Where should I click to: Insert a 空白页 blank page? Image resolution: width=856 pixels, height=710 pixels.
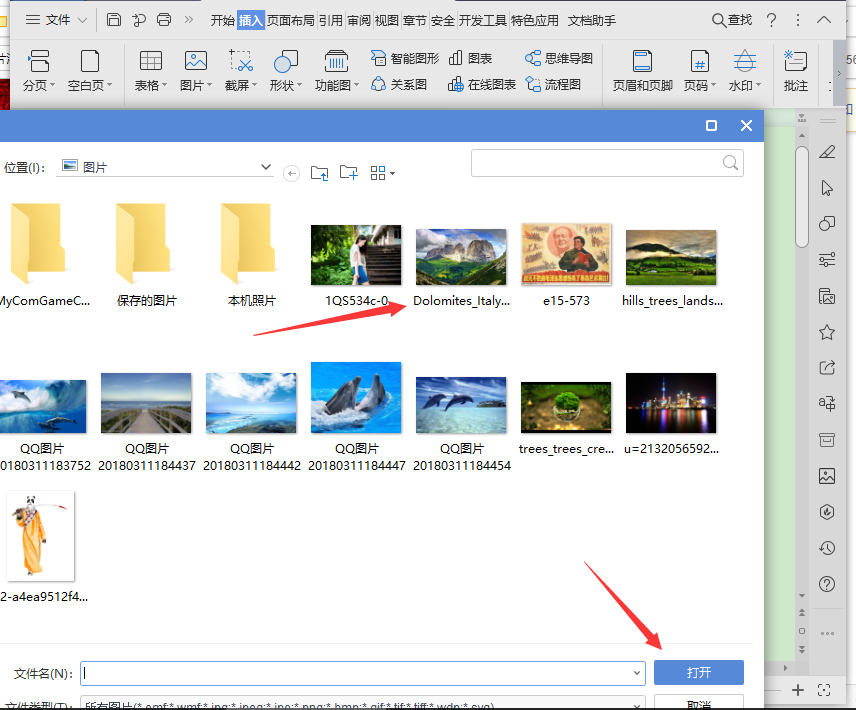pyautogui.click(x=90, y=70)
